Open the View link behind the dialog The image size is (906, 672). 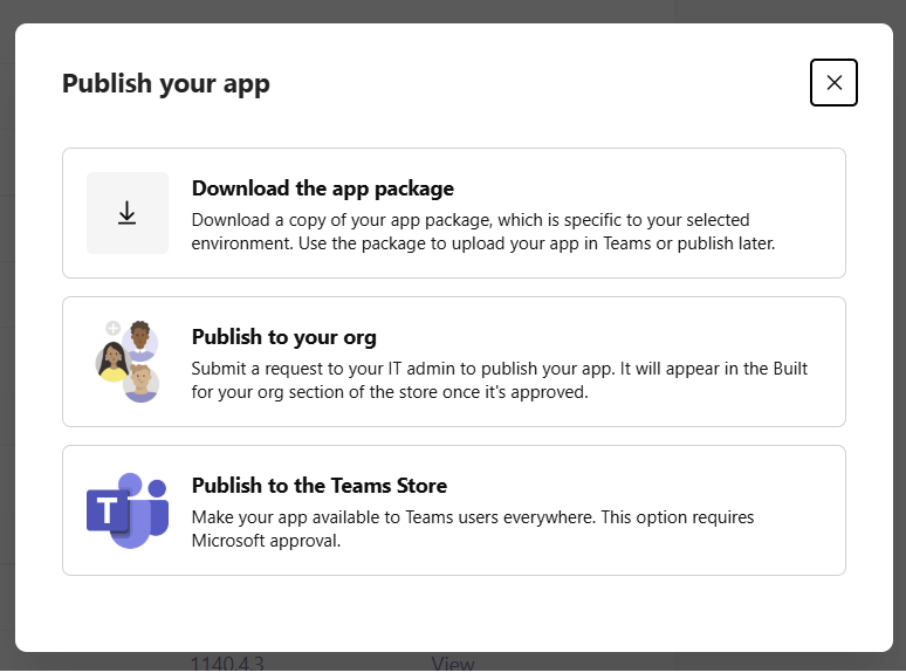[453, 662]
